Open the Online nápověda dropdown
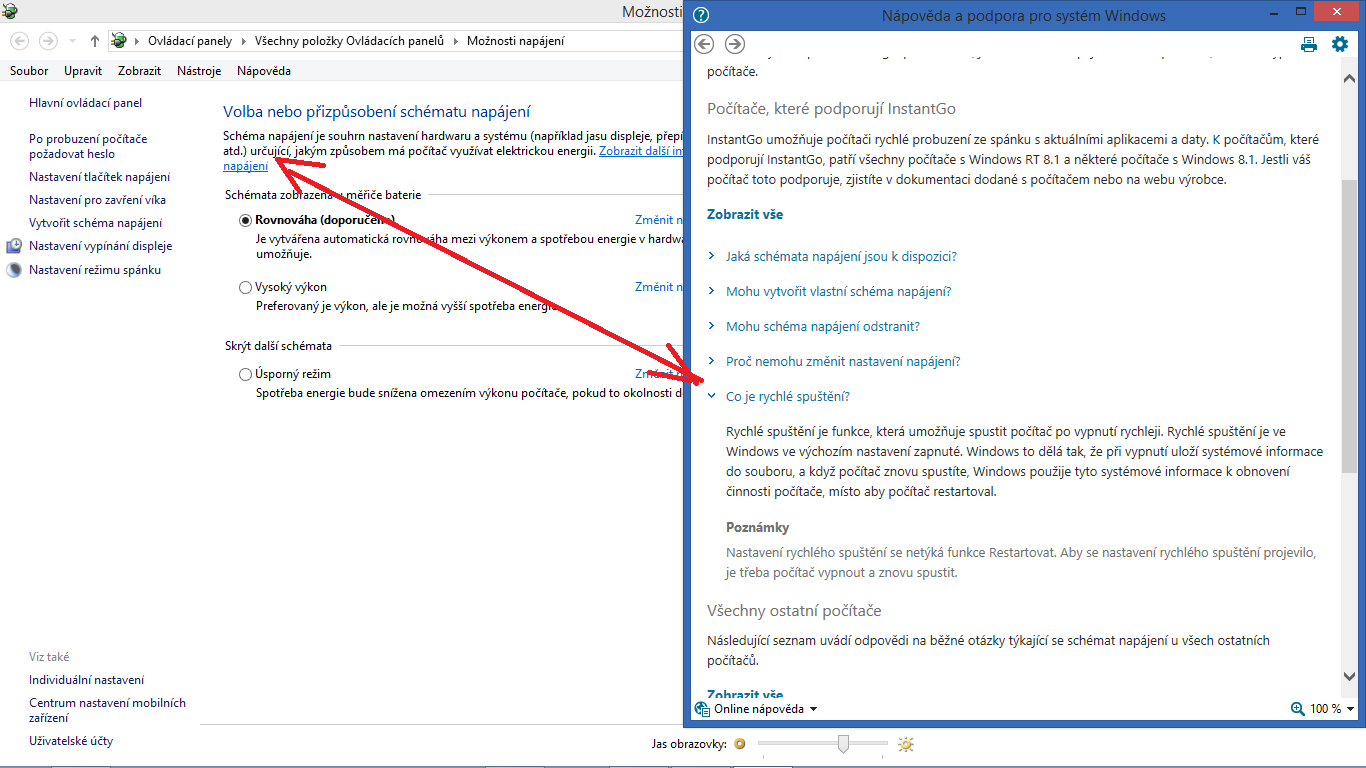 click(x=813, y=709)
